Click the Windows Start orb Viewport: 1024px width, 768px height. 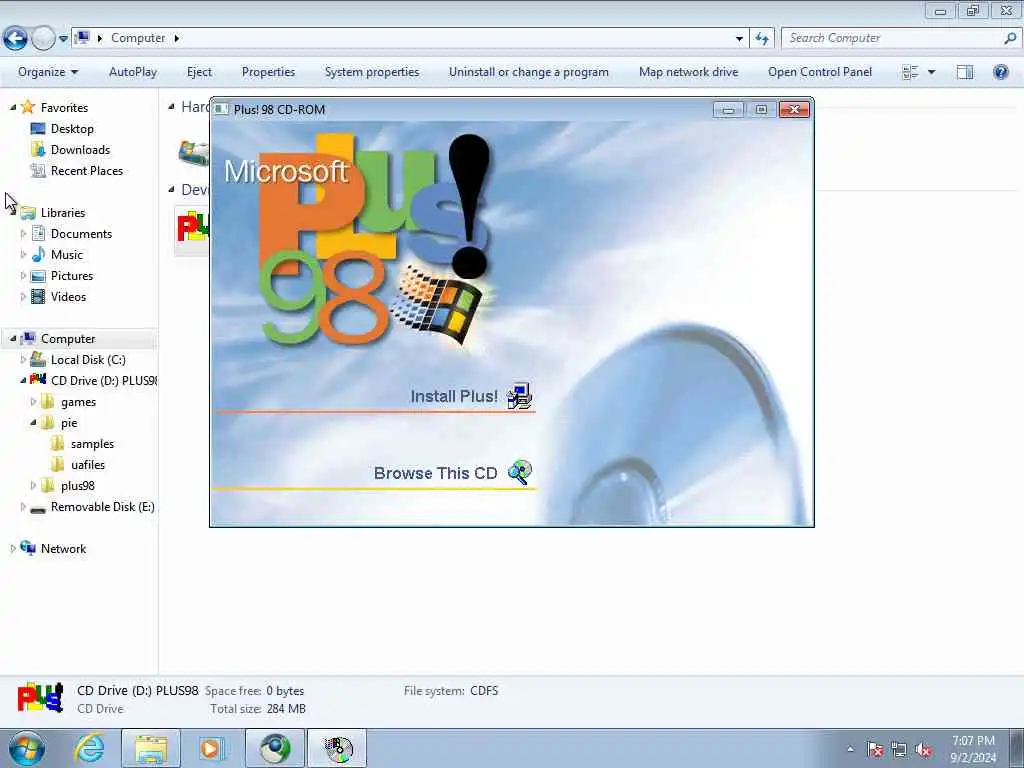[x=27, y=748]
